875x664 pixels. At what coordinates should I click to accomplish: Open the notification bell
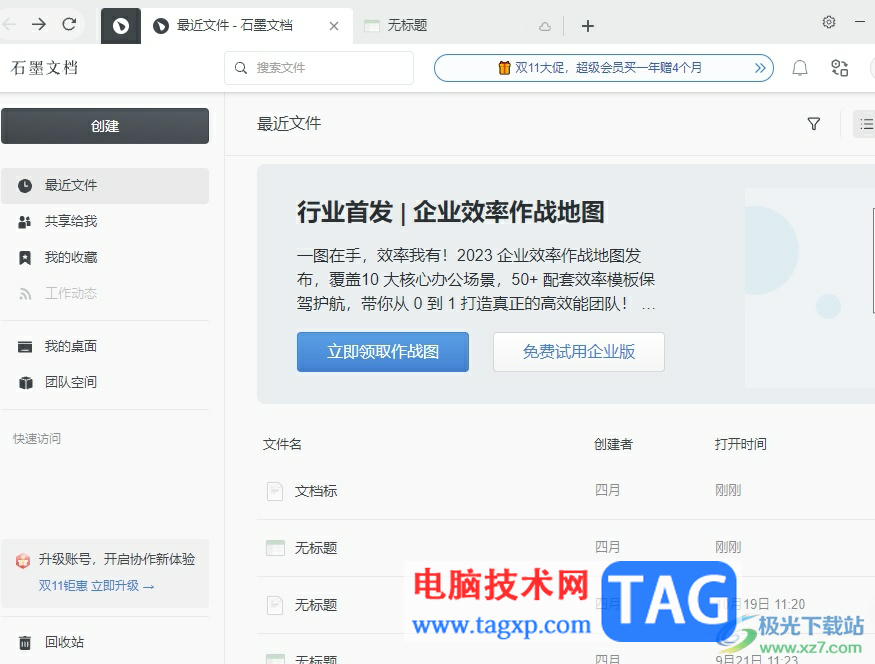800,68
